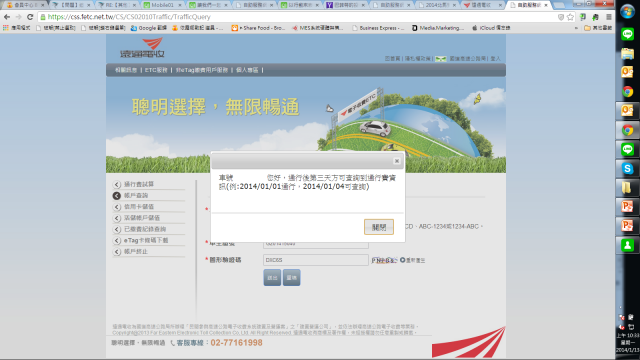Open 信用卡儲值 in the left sidebar
640x360 pixels.
pyautogui.click(x=139, y=207)
